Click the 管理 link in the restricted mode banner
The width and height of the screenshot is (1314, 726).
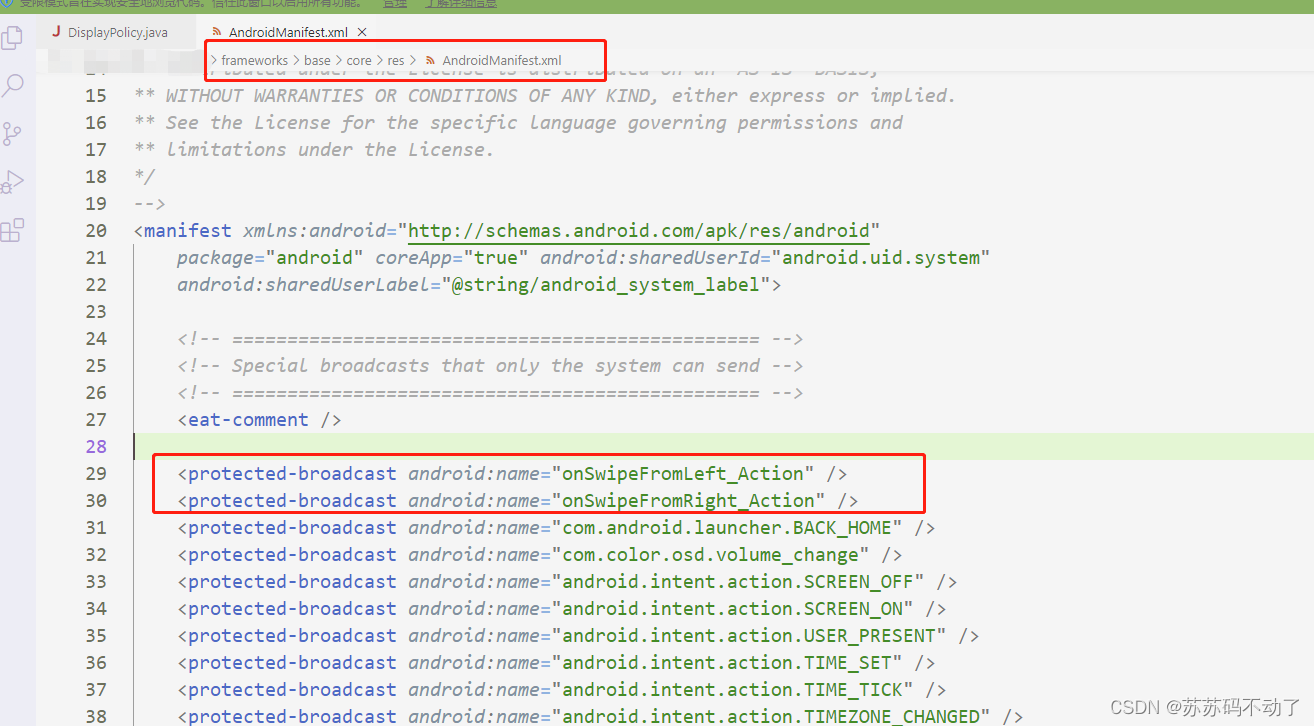394,4
